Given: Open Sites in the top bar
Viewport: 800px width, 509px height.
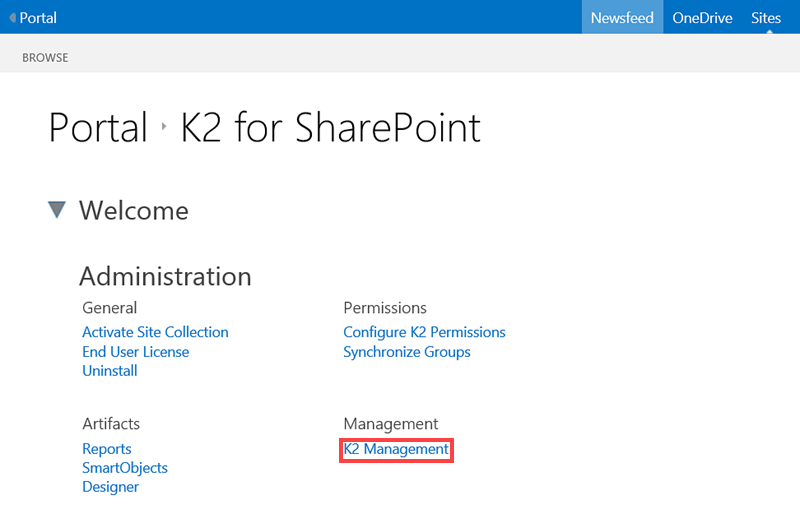Looking at the screenshot, I should 766,18.
